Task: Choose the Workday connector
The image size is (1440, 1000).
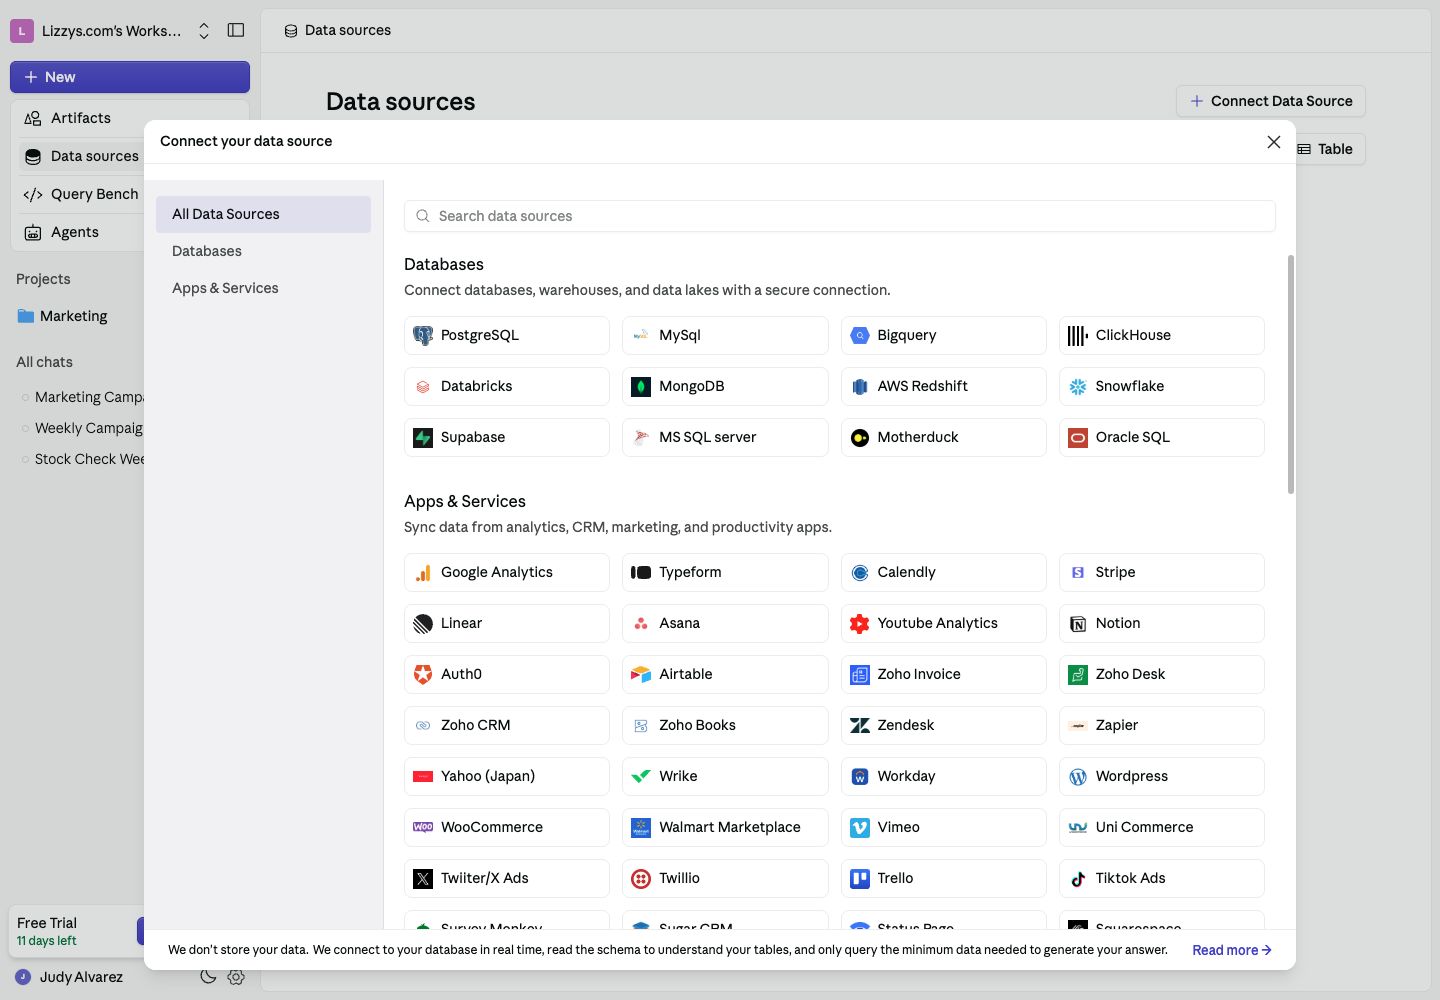Action: point(944,777)
